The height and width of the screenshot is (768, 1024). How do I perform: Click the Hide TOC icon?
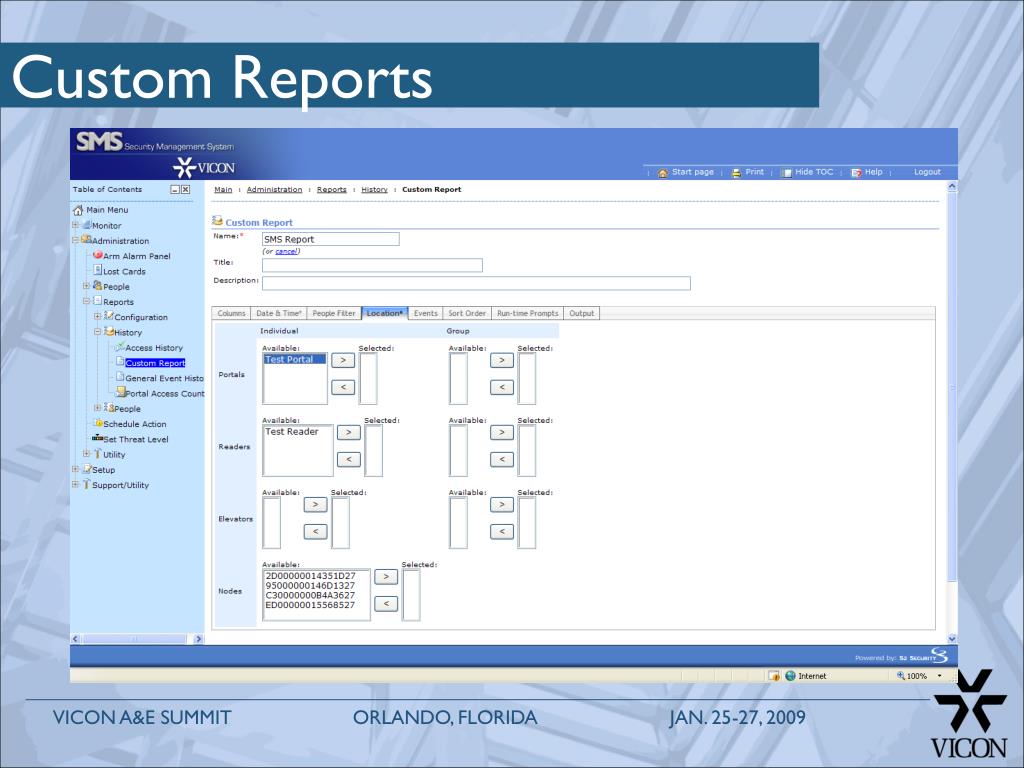pos(787,173)
